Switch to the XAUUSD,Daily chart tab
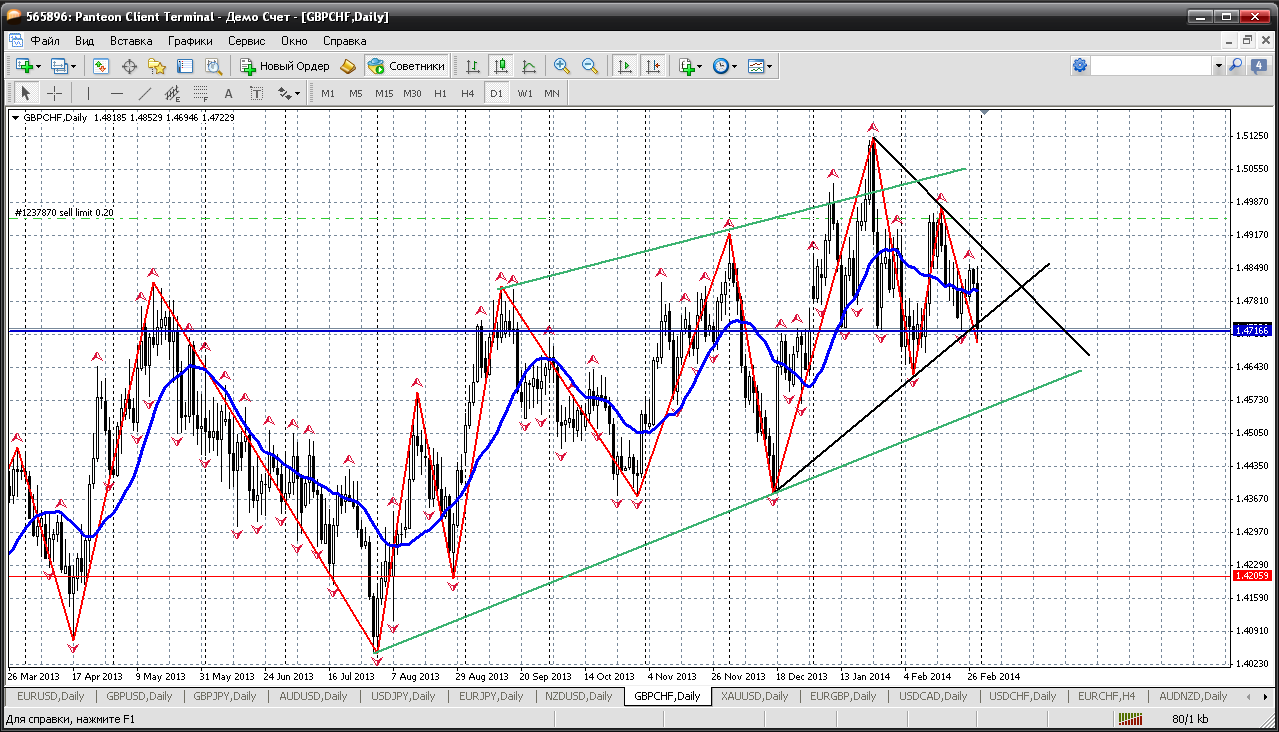The width and height of the screenshot is (1279, 732). click(x=752, y=696)
